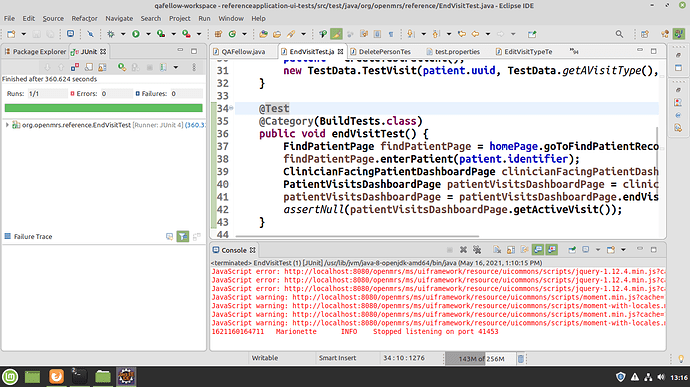The height and width of the screenshot is (387, 690).
Task: Click the Last Edit Location icon
Action: [x=462, y=34]
